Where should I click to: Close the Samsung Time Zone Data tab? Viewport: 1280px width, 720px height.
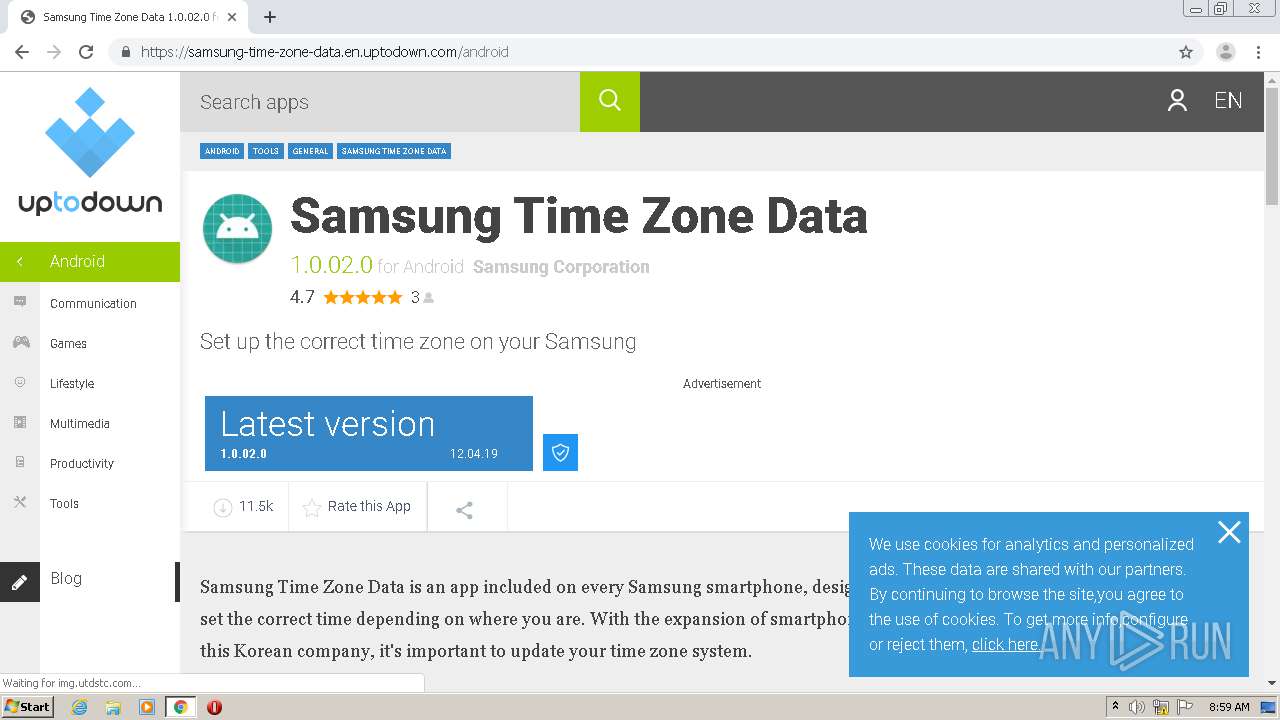click(232, 17)
